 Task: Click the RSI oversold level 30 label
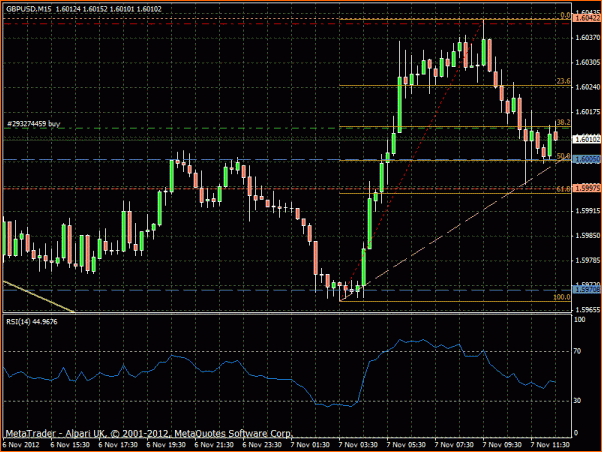click(x=577, y=401)
